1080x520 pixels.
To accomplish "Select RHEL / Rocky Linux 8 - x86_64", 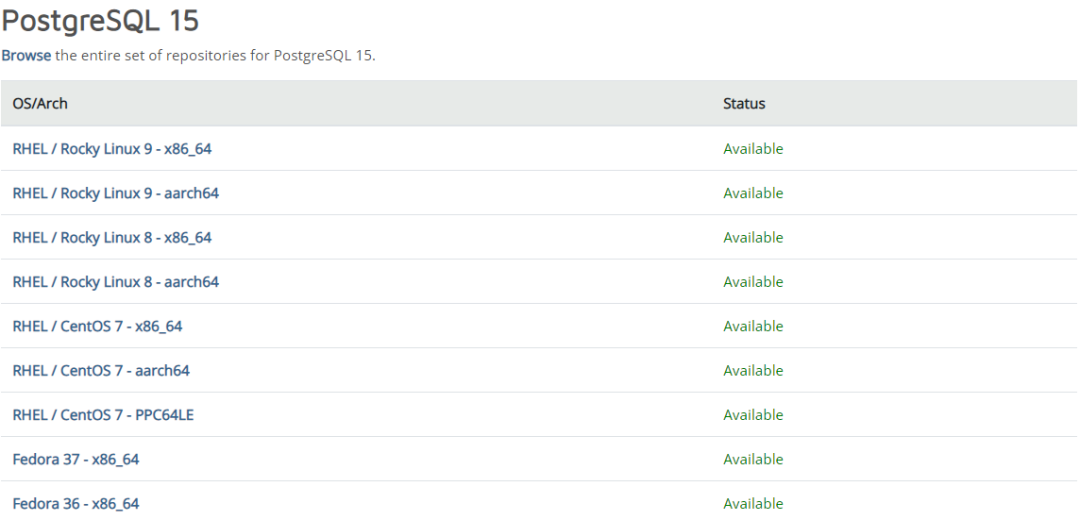I will click(x=112, y=238).
